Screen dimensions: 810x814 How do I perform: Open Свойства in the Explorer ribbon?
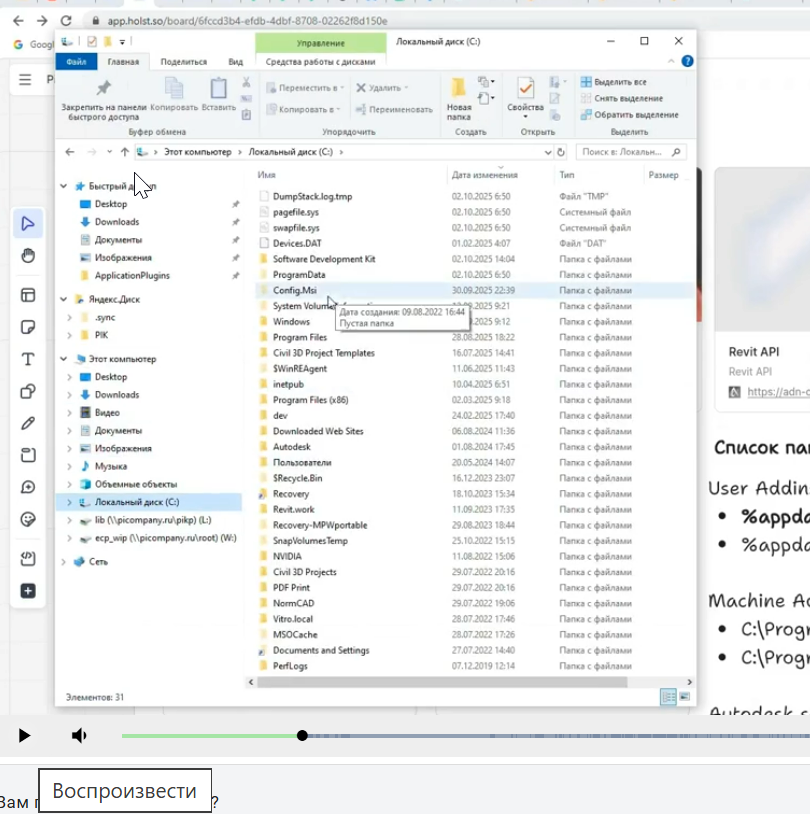tap(525, 97)
